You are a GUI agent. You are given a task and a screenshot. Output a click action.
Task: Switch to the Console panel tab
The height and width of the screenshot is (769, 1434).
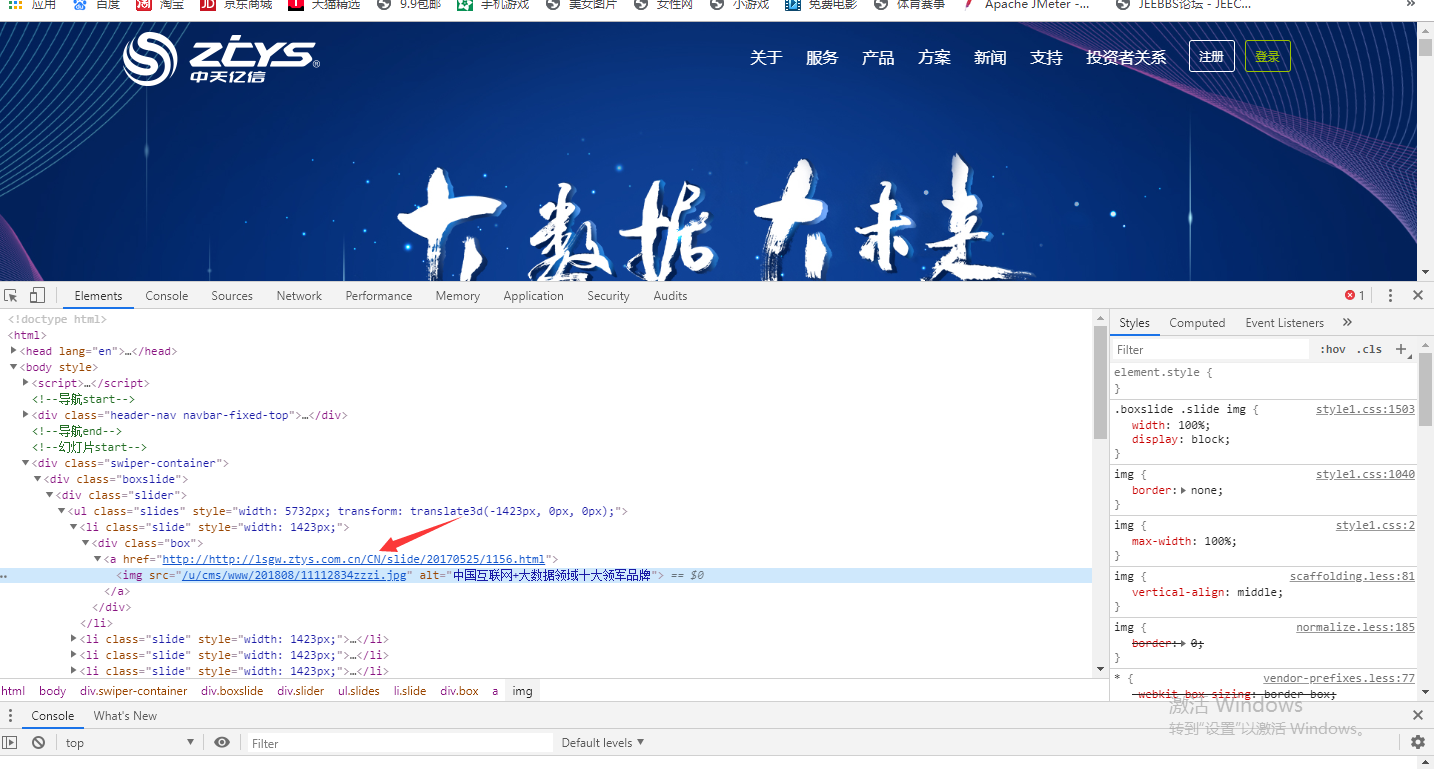167,296
